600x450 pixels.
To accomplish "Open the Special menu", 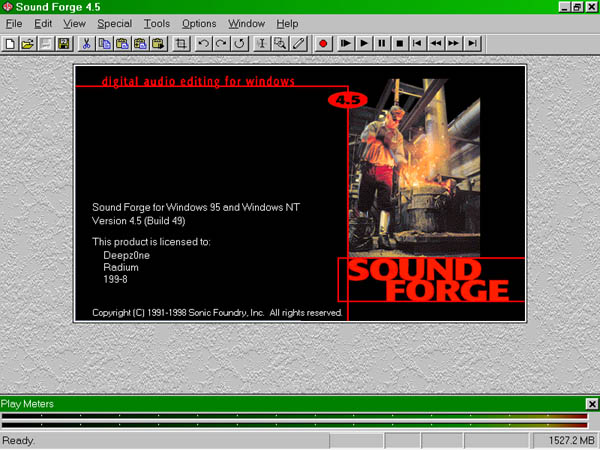I will tap(115, 24).
